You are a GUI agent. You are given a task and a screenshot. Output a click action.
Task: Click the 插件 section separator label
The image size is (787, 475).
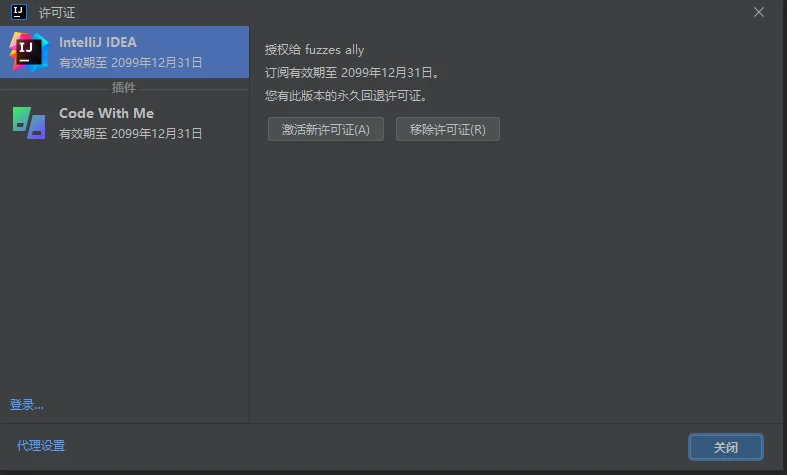[x=123, y=88]
